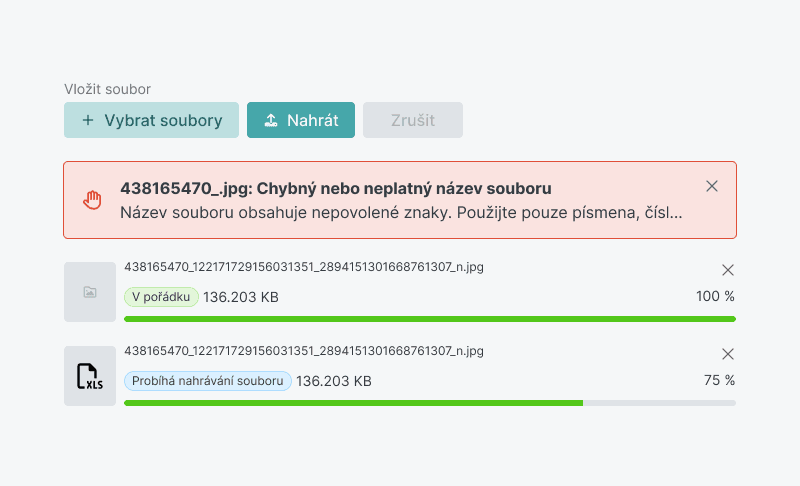Click the "V pořádku" status badge
The height and width of the screenshot is (486, 800).
pos(161,297)
